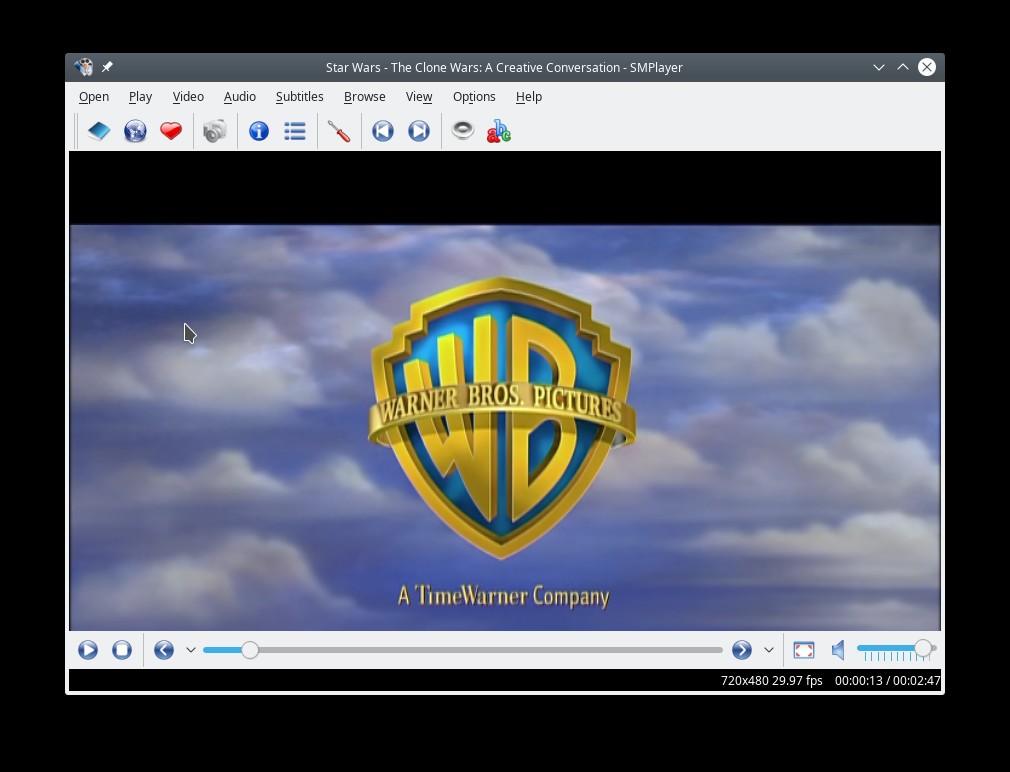Minimize the SMPlayer window
The width and height of the screenshot is (1010, 772).
(879, 67)
